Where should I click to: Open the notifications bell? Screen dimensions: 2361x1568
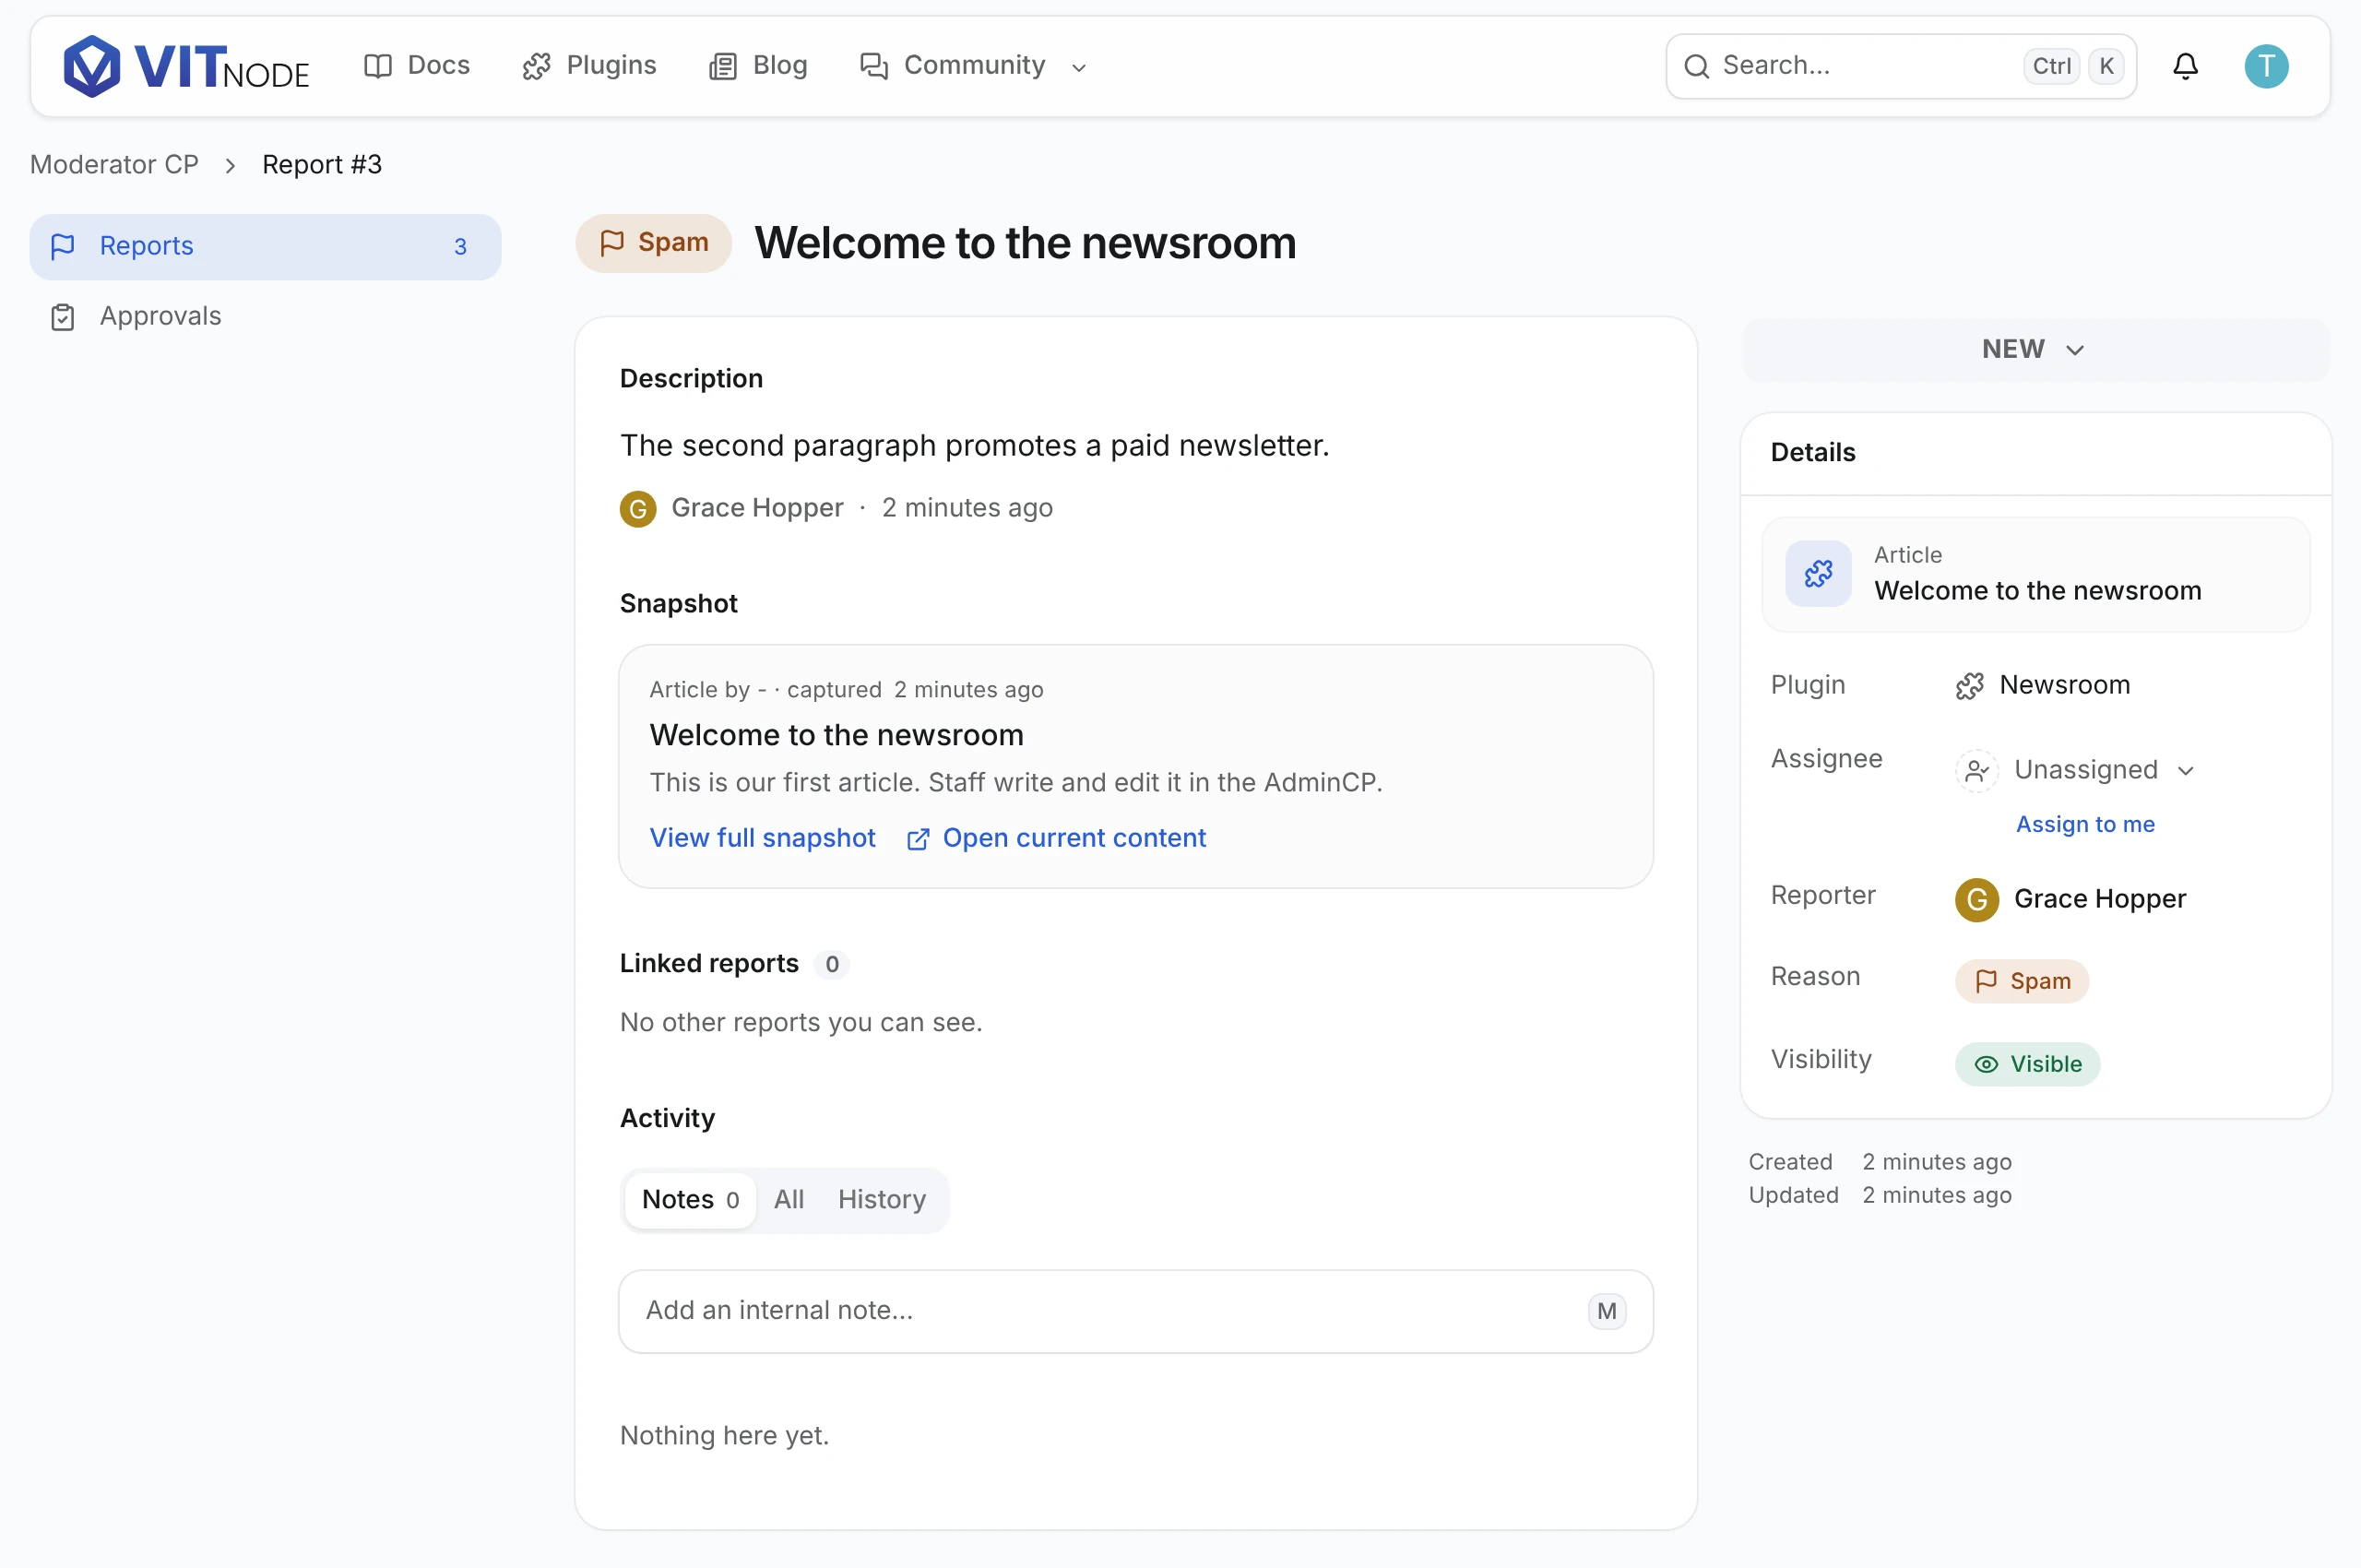pyautogui.click(x=2185, y=66)
